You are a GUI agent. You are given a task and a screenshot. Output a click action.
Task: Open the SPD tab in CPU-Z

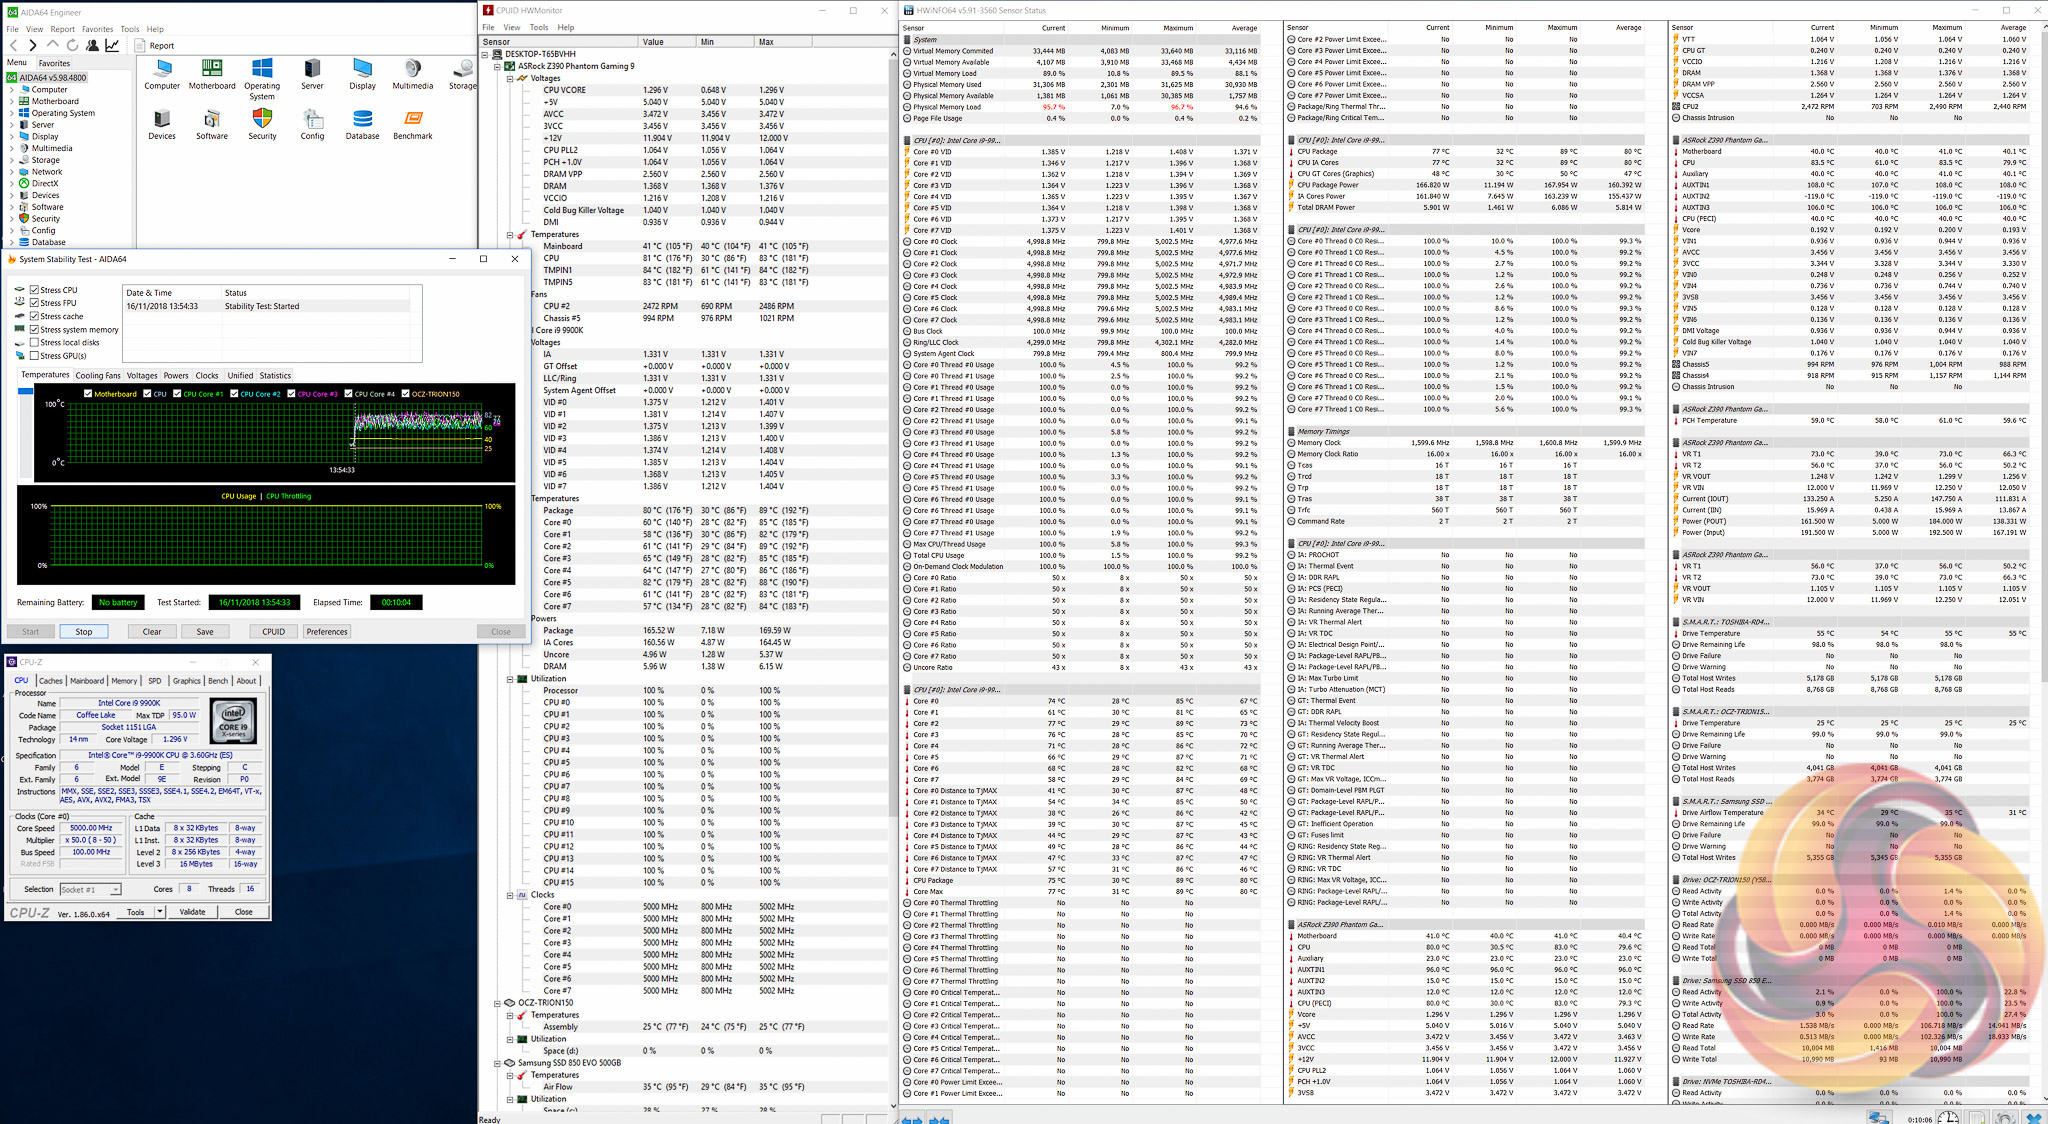point(154,680)
